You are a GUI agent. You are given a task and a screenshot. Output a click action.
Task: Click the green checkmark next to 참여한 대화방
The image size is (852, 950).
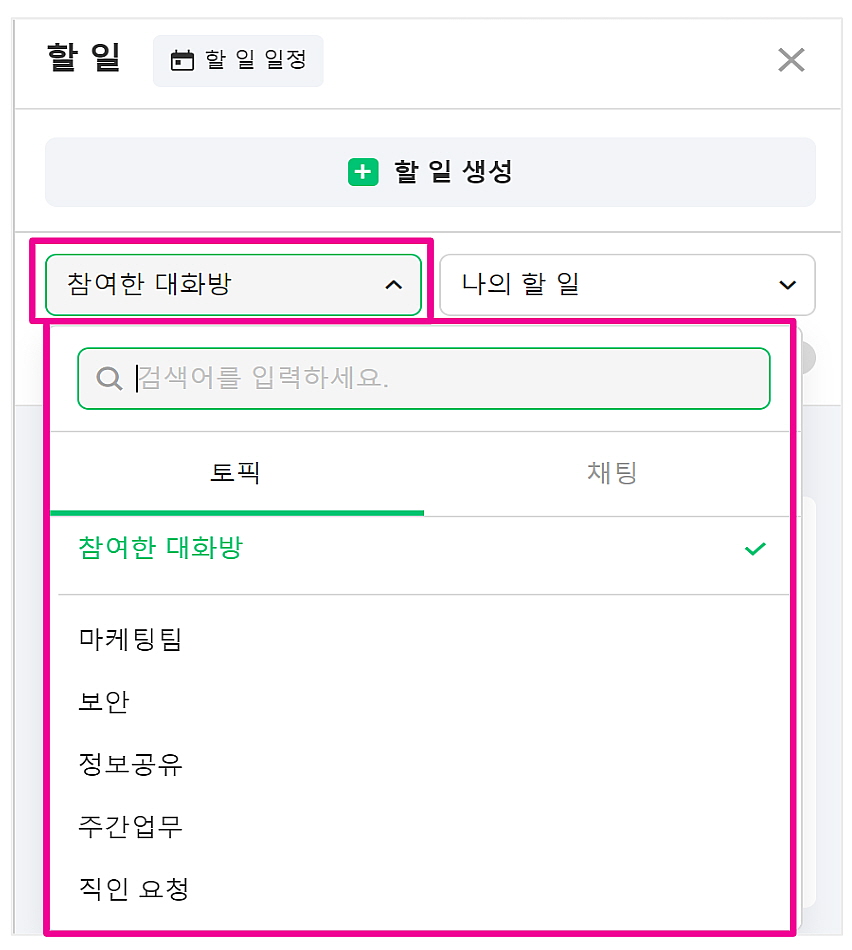(755, 549)
